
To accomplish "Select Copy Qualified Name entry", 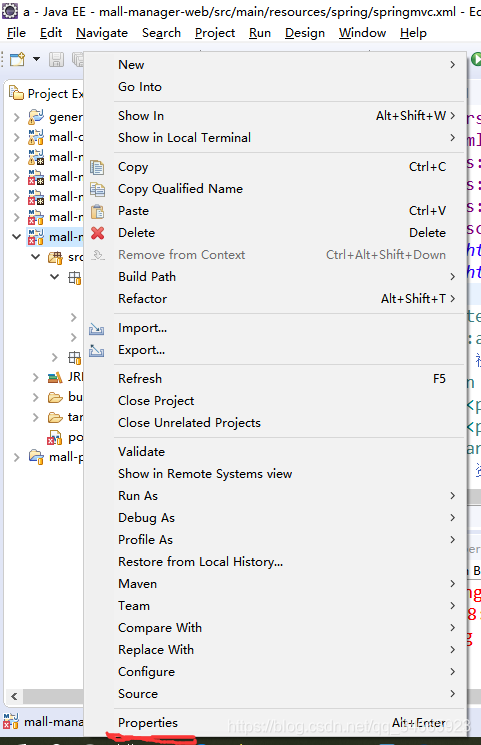I will pyautogui.click(x=275, y=189).
